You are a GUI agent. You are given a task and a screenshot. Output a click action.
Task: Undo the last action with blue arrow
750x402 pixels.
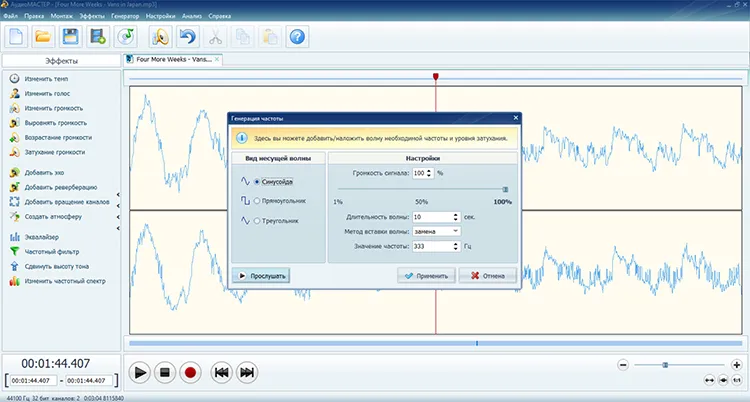click(188, 36)
